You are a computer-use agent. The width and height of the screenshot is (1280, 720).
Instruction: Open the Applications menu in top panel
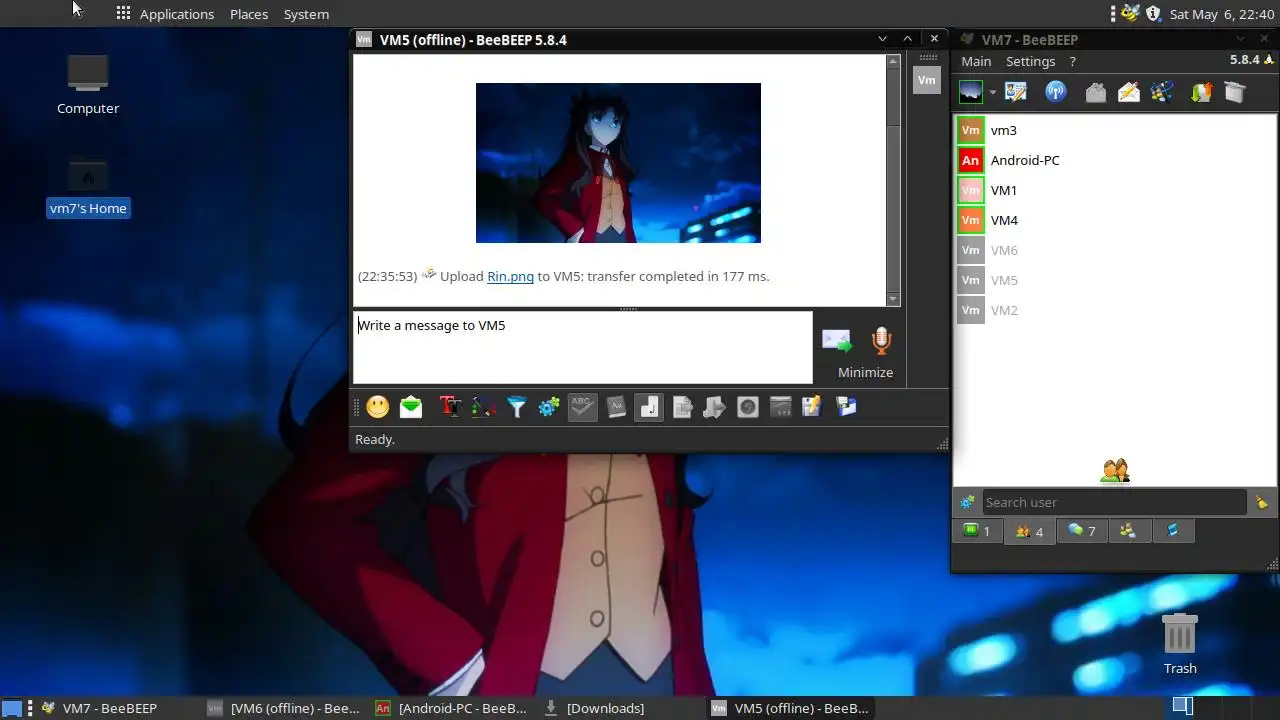176,14
